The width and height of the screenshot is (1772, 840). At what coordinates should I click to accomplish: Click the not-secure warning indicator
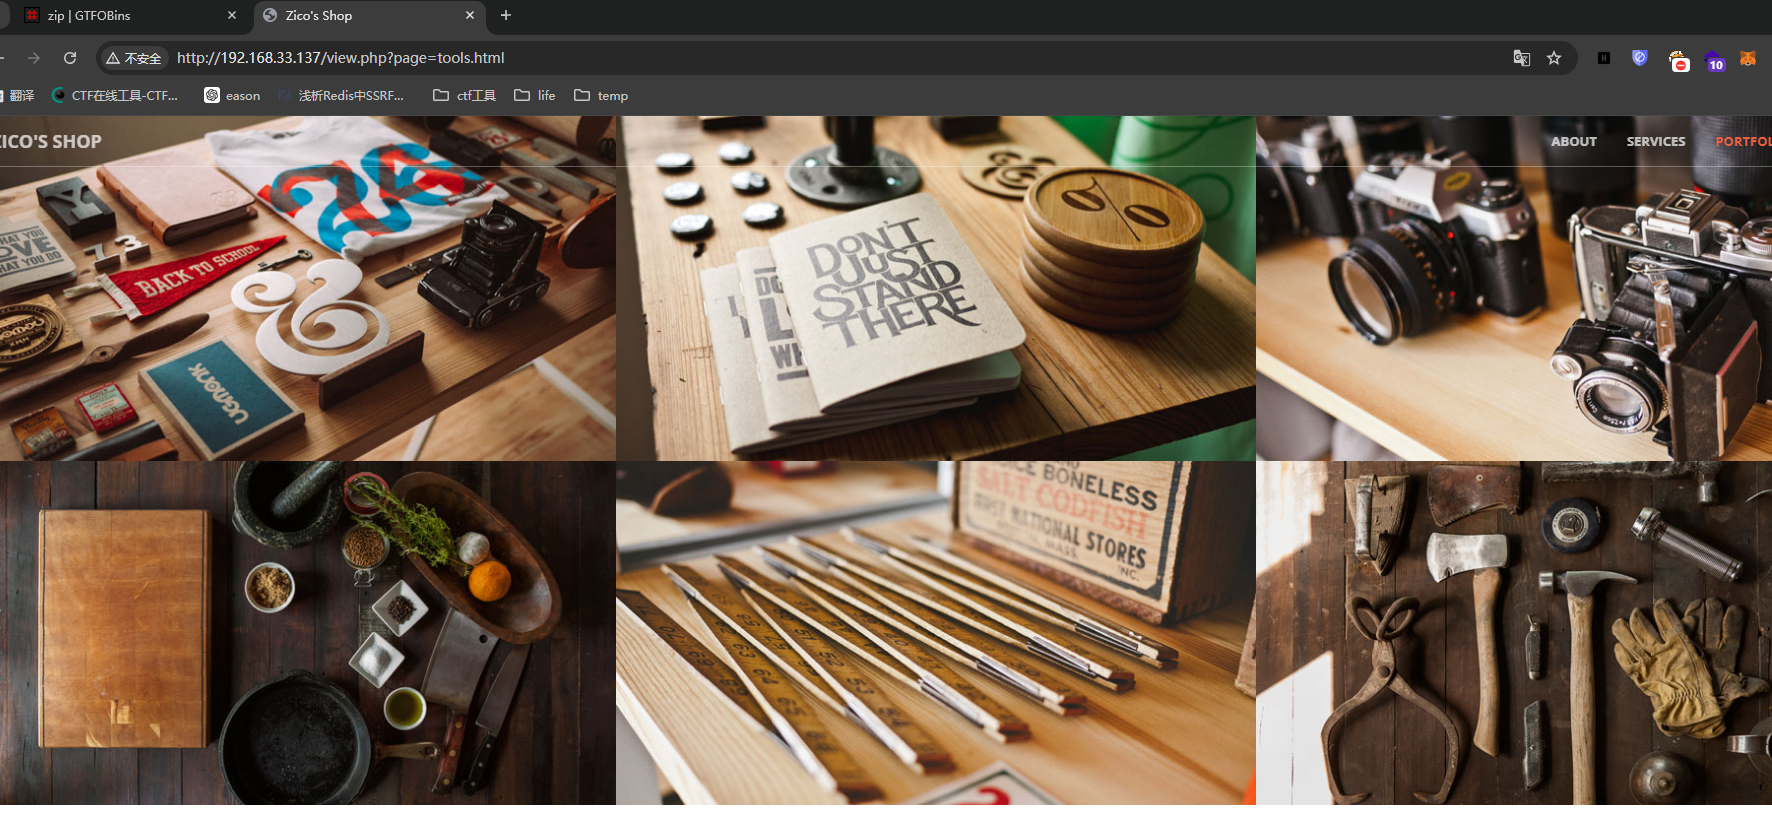click(134, 58)
